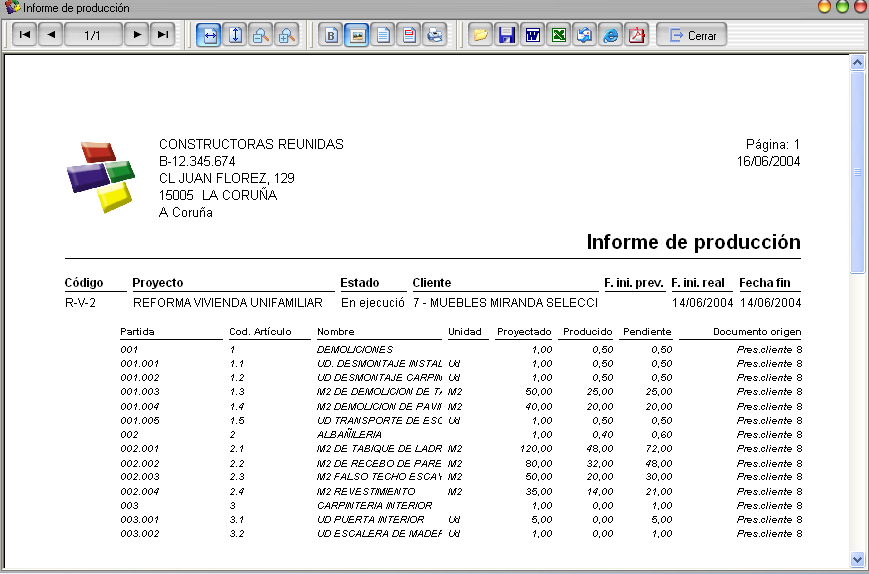Viewport: 869px width, 574px height.
Task: Export the report to Word
Action: click(533, 35)
